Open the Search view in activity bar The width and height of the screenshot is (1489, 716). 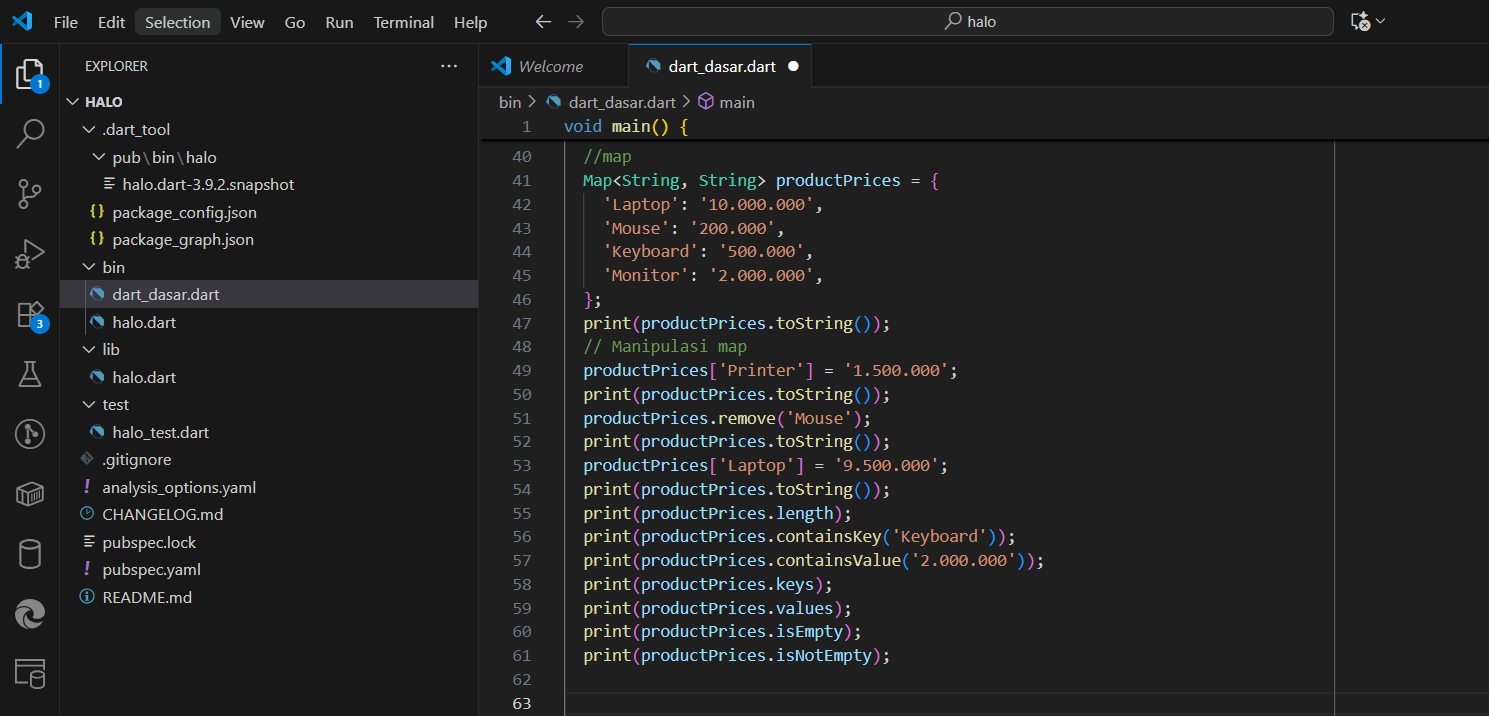click(30, 134)
